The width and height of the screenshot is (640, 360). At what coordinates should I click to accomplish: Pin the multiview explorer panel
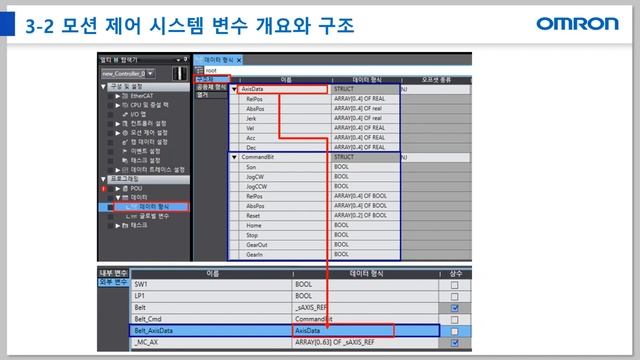185,60
